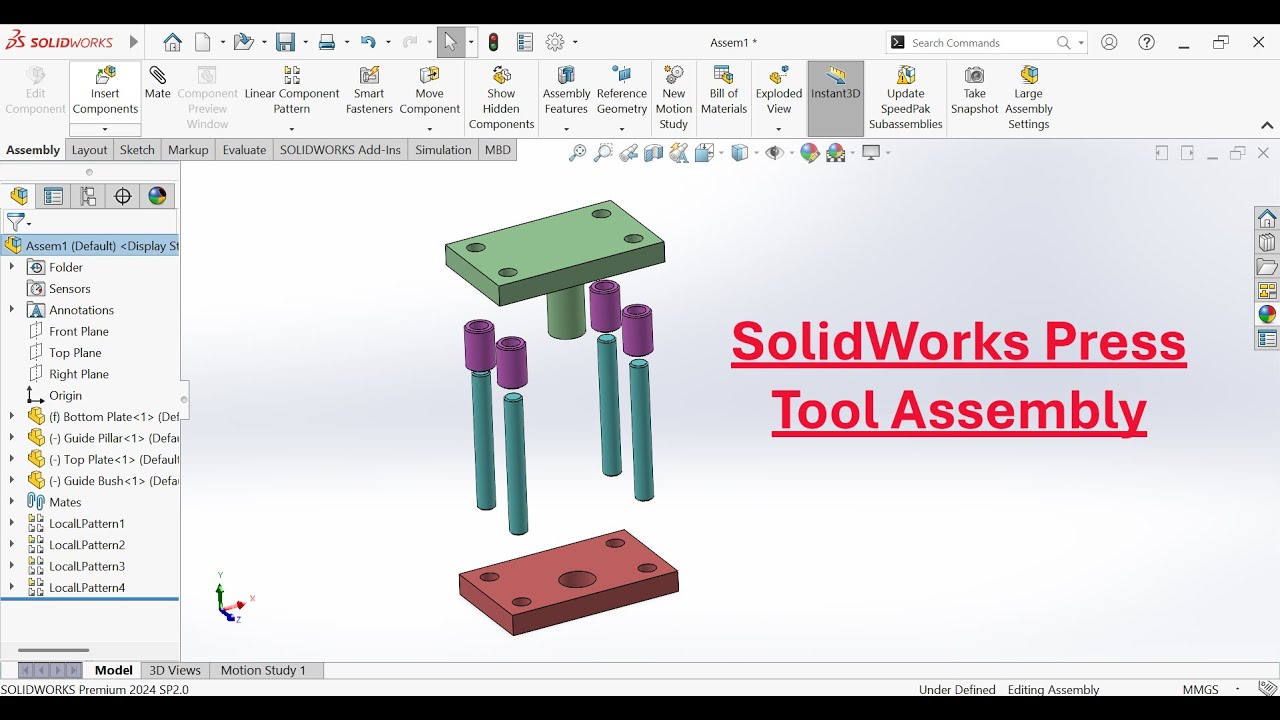
Task: Select Guide Pillar<1> in the tree
Action: tap(103, 438)
